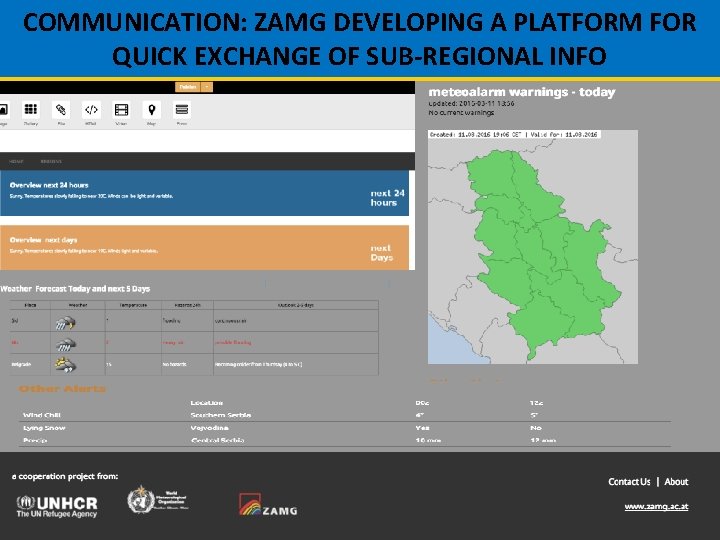Viewport: 720px width, 540px height.
Task: Click the Location column header in alerts
Action: point(206,403)
